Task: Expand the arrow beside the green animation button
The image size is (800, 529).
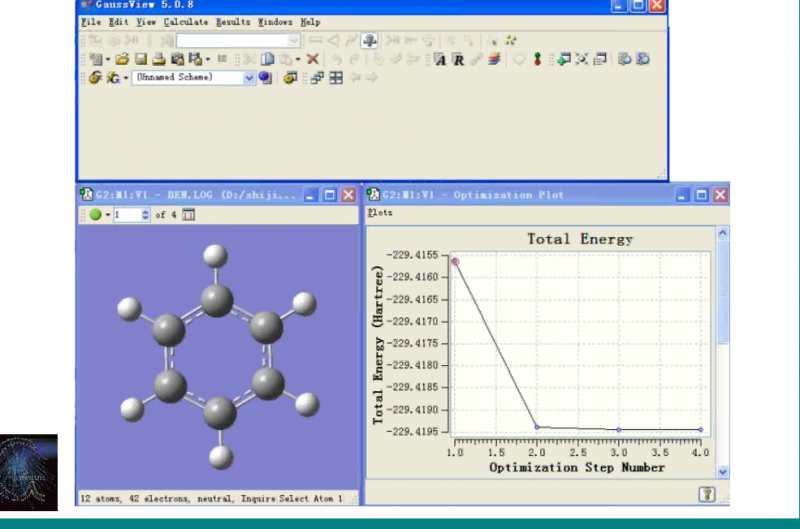Action: 107,215
